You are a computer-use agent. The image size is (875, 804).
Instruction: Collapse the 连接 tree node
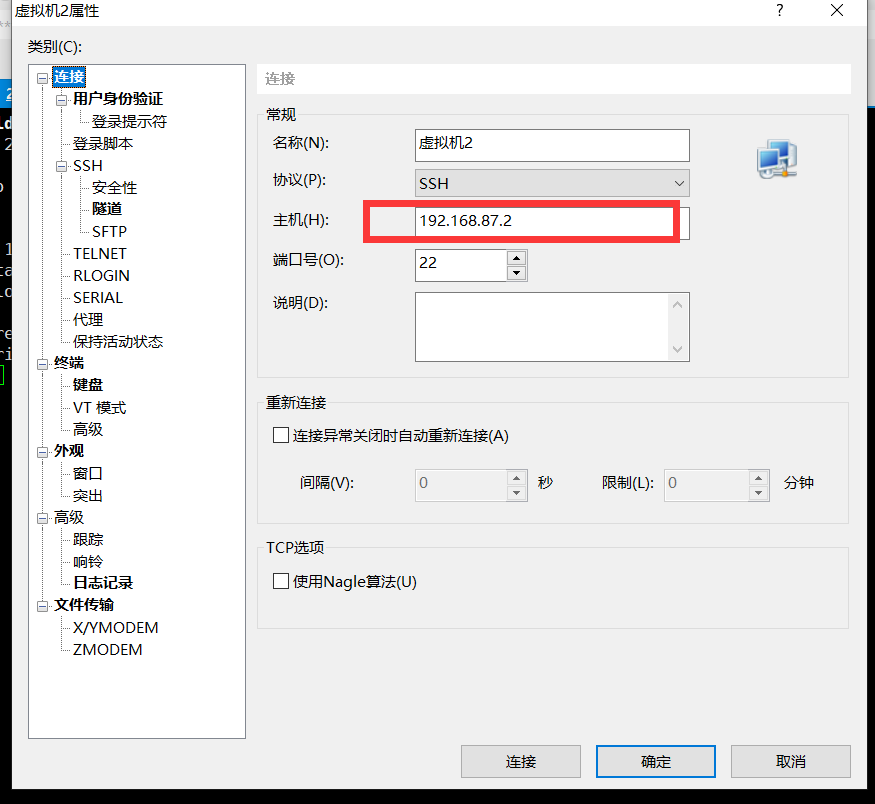42,78
